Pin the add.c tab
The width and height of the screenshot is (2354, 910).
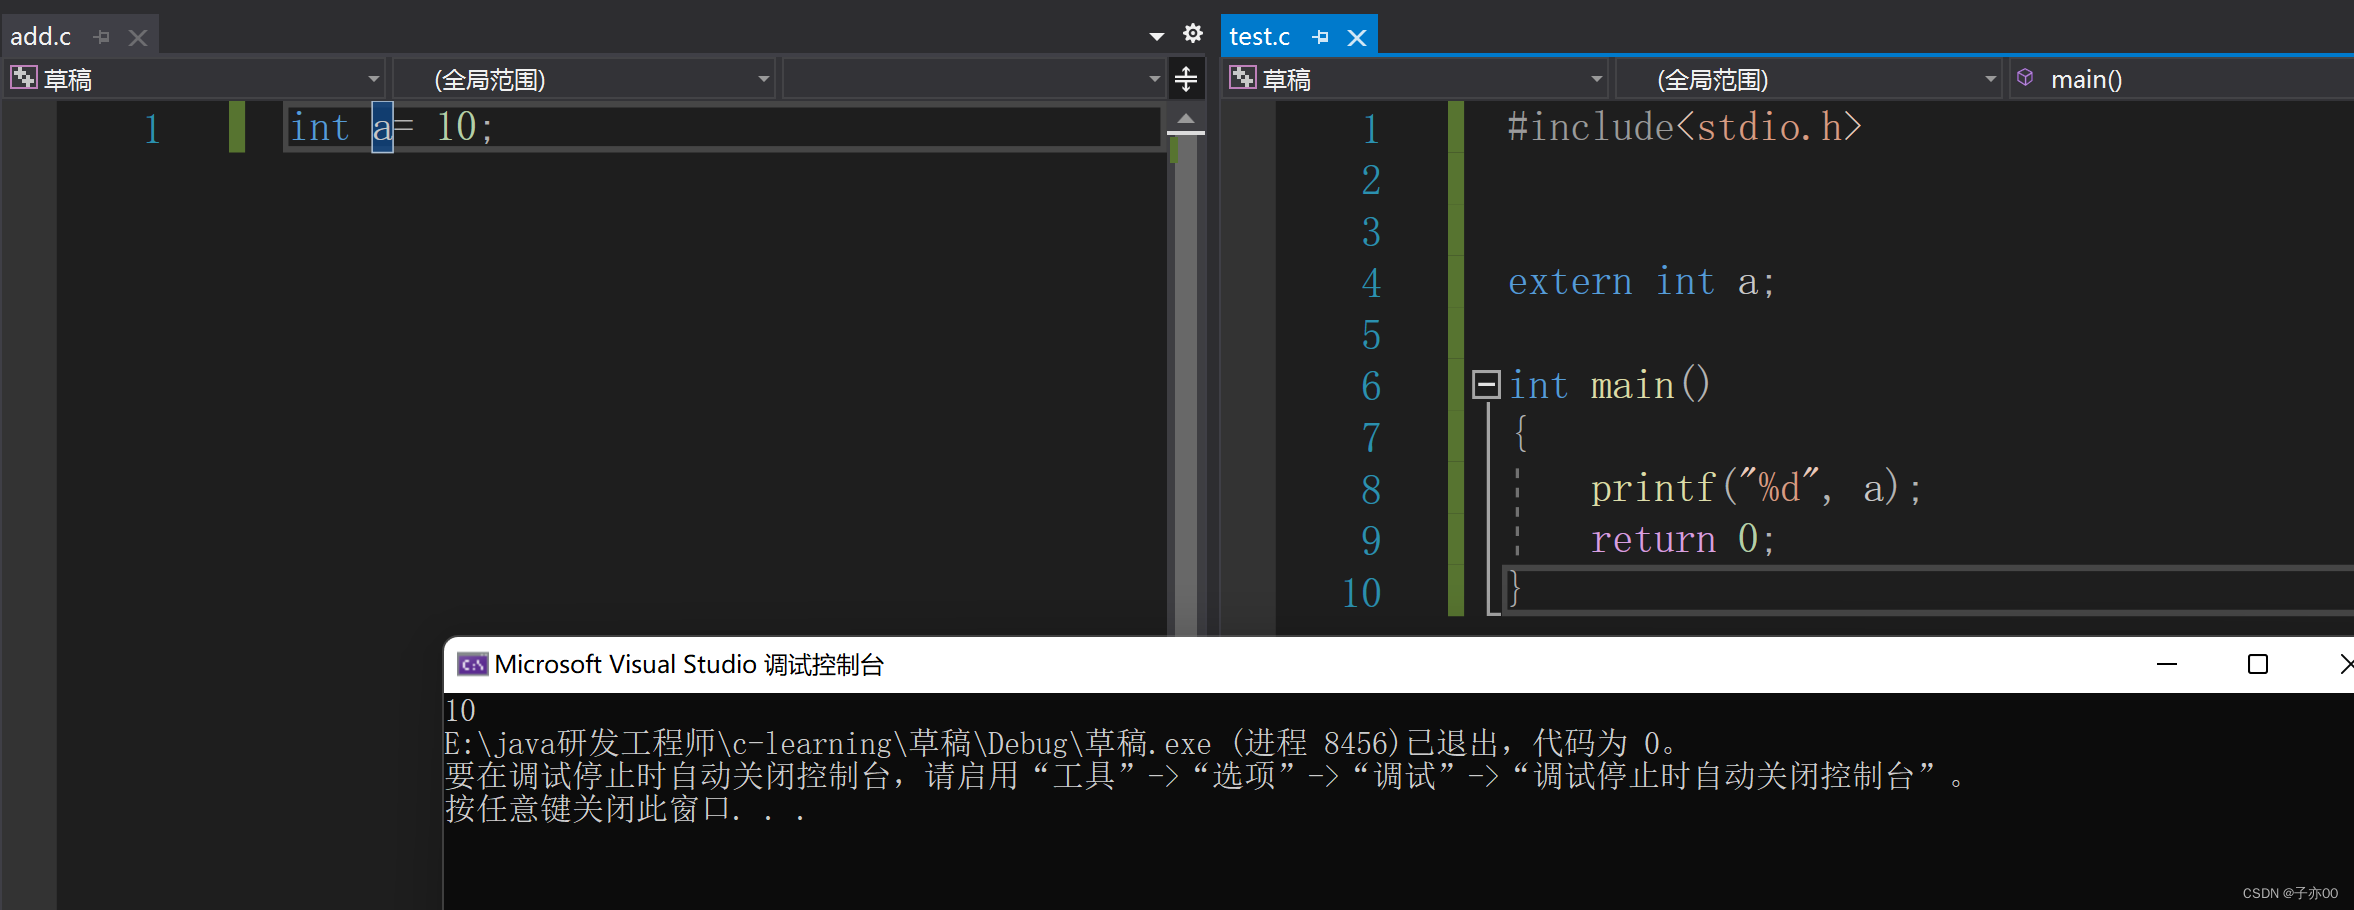pos(101,38)
